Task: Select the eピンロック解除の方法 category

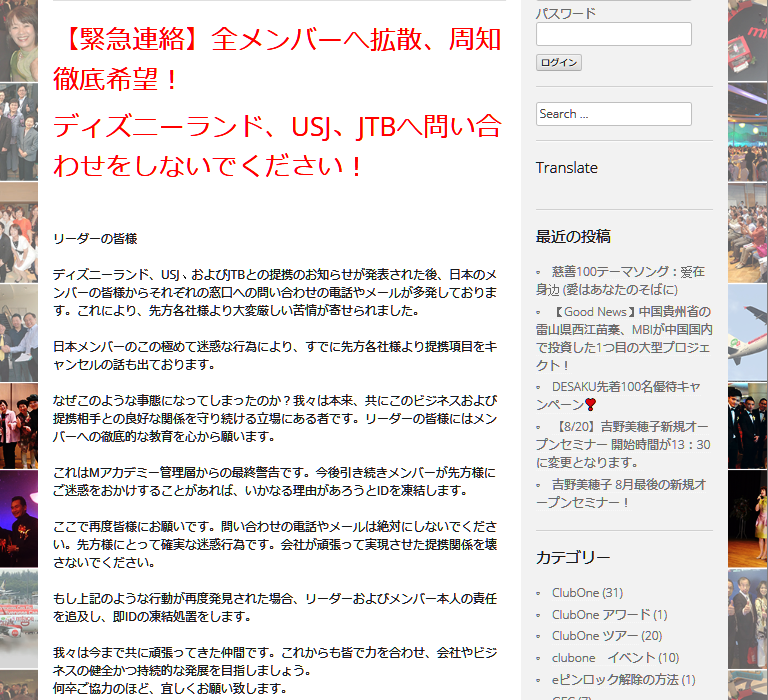Action: click(x=624, y=679)
